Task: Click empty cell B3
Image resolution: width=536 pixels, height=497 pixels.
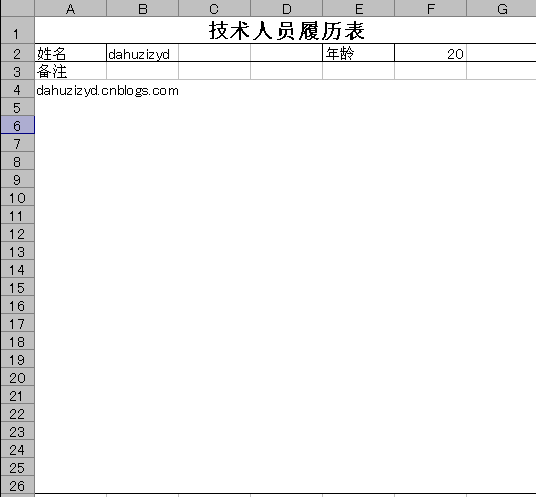Action: (x=143, y=71)
